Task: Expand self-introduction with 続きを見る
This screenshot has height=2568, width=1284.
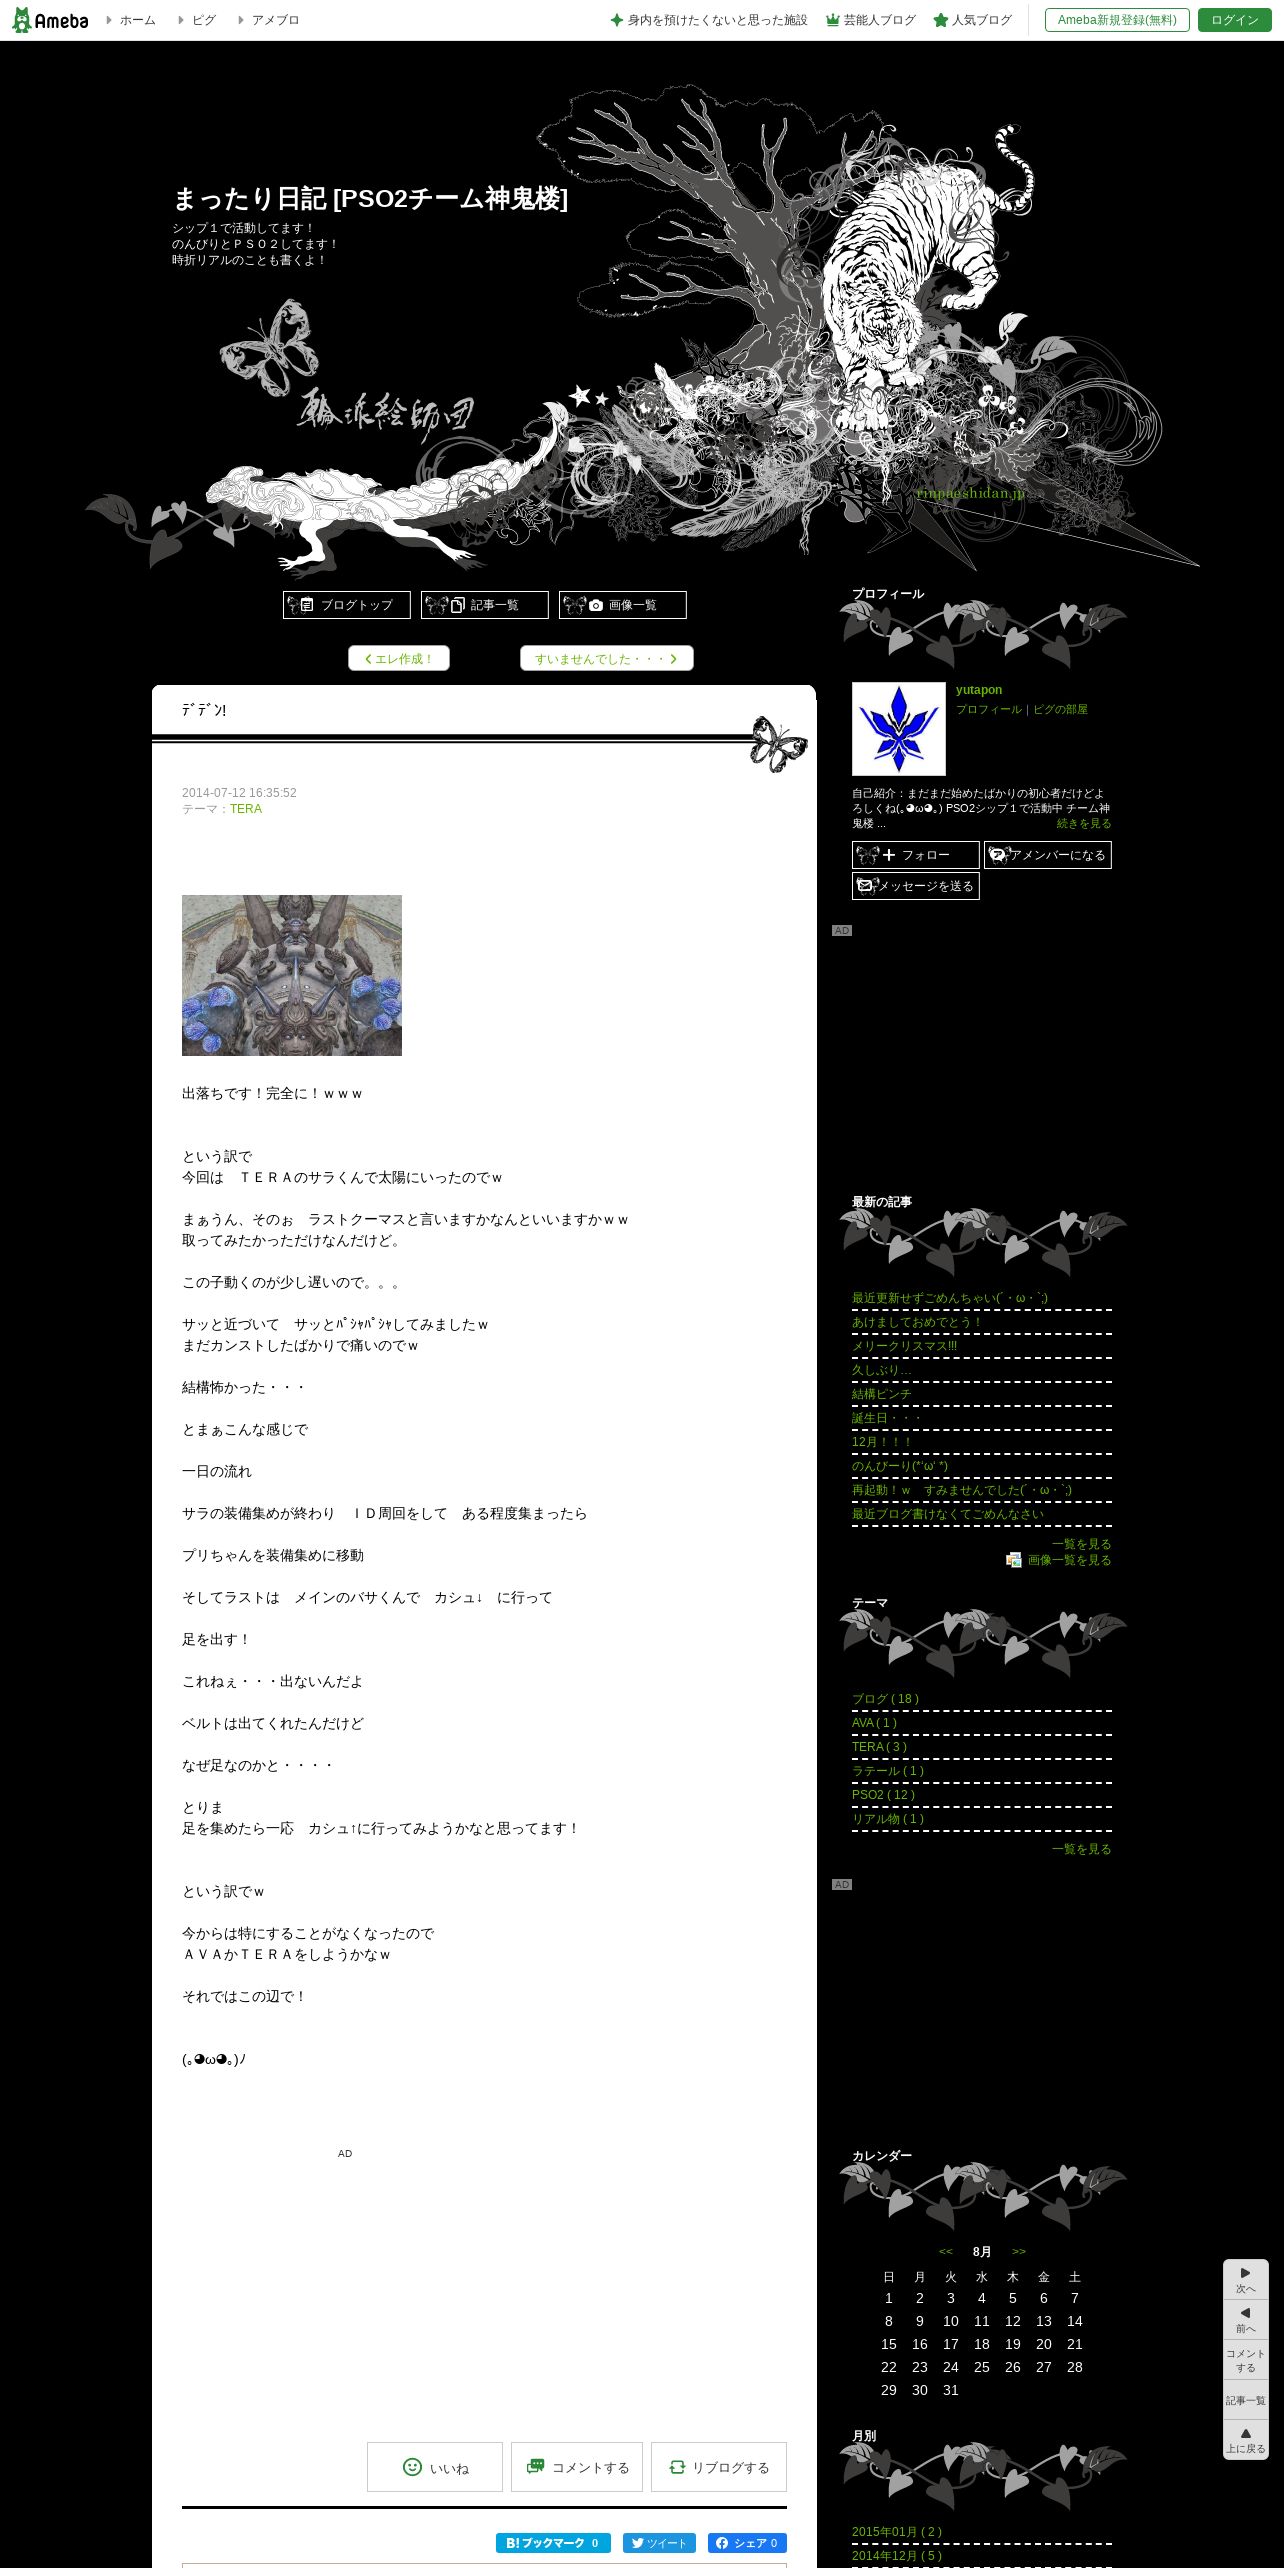Action: [1084, 824]
